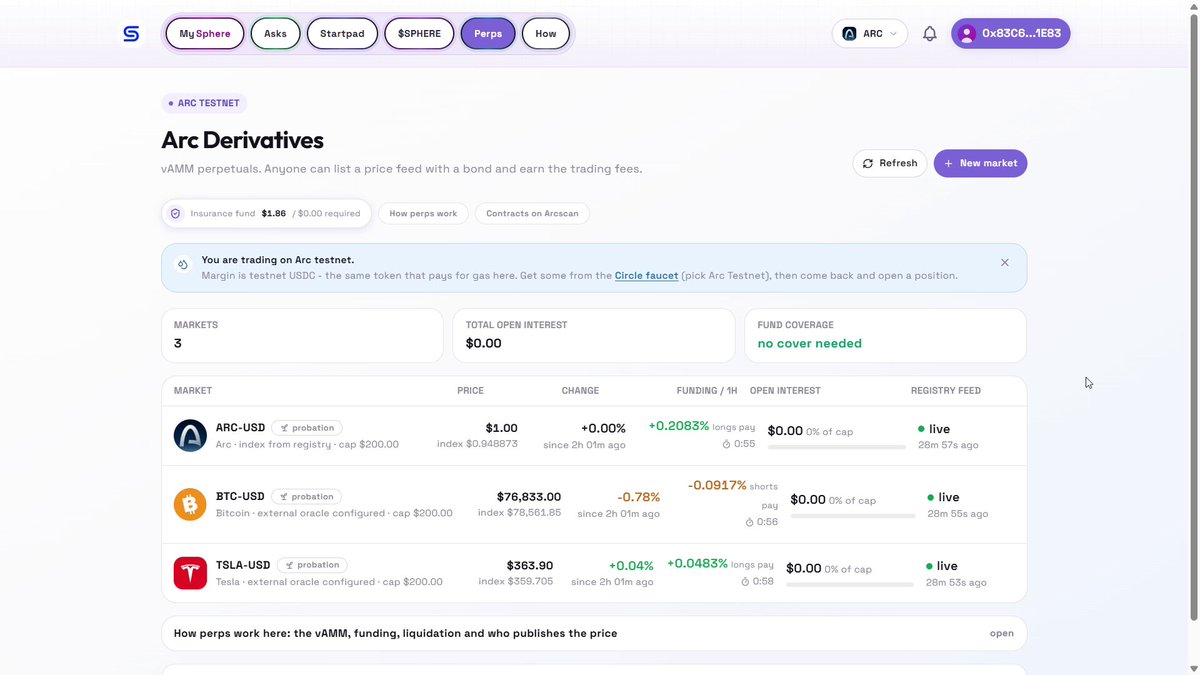Click the Sphere logo icon
The width and height of the screenshot is (1200, 675).
tap(131, 34)
